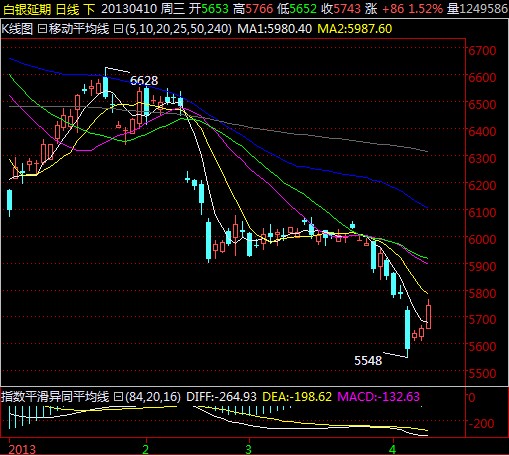509x456 pixels.
Task: Click the 6000 price axis label
Action: click(x=482, y=239)
